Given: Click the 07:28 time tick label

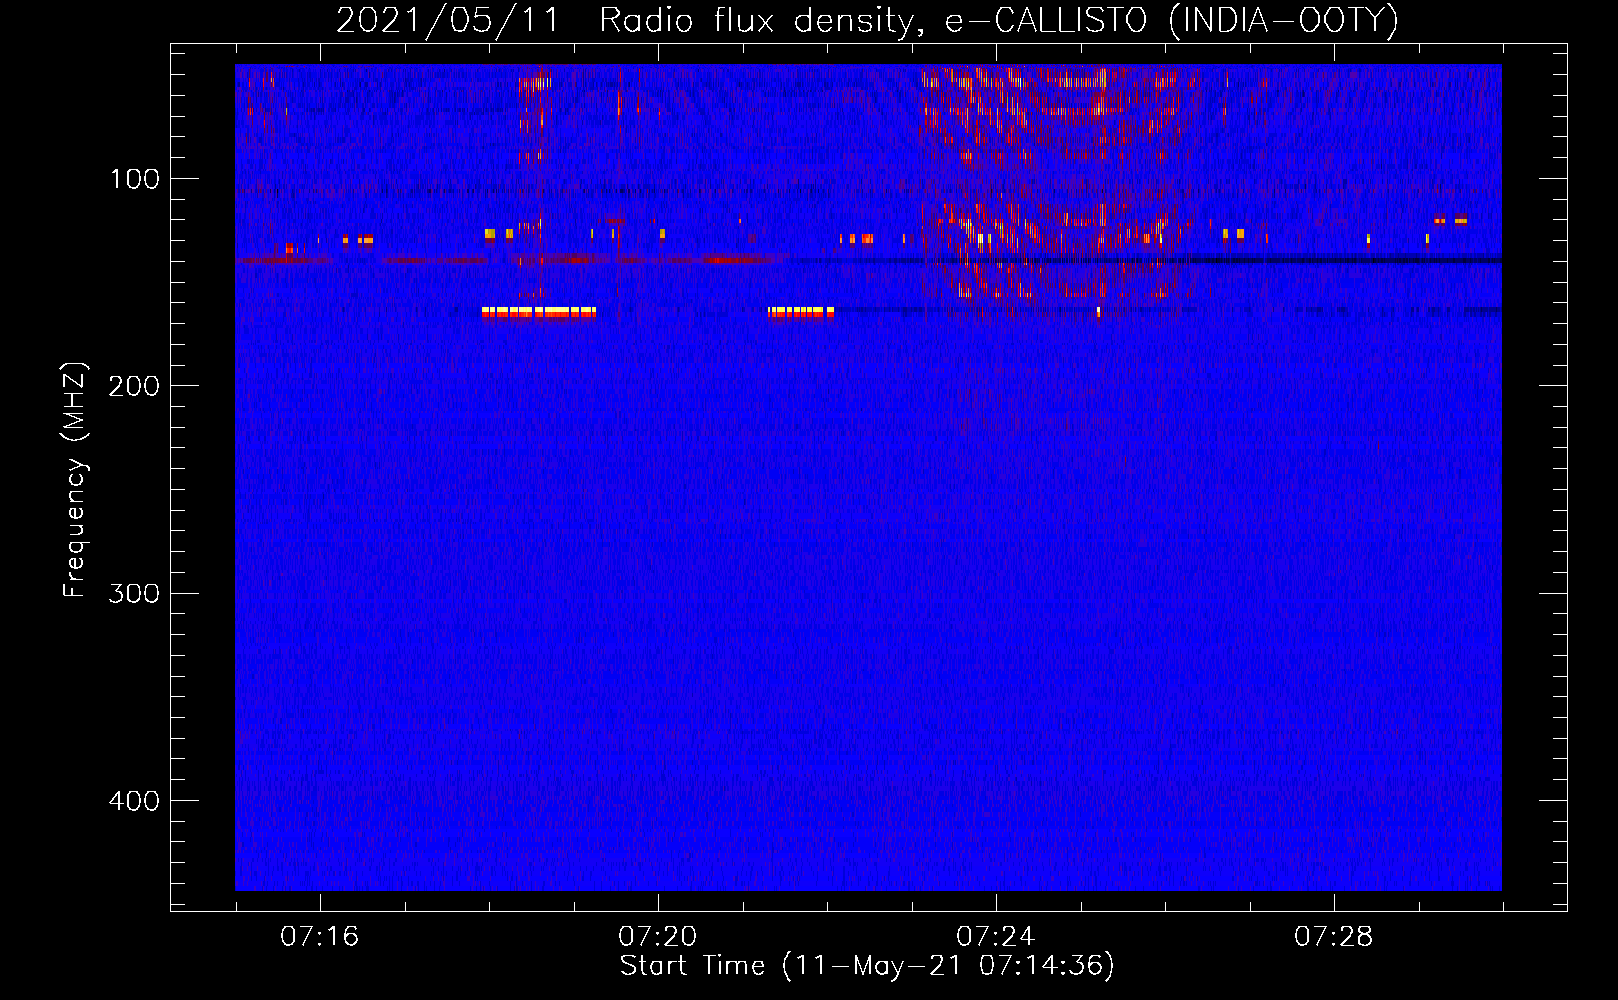Looking at the screenshot, I should pyautogui.click(x=1333, y=937).
